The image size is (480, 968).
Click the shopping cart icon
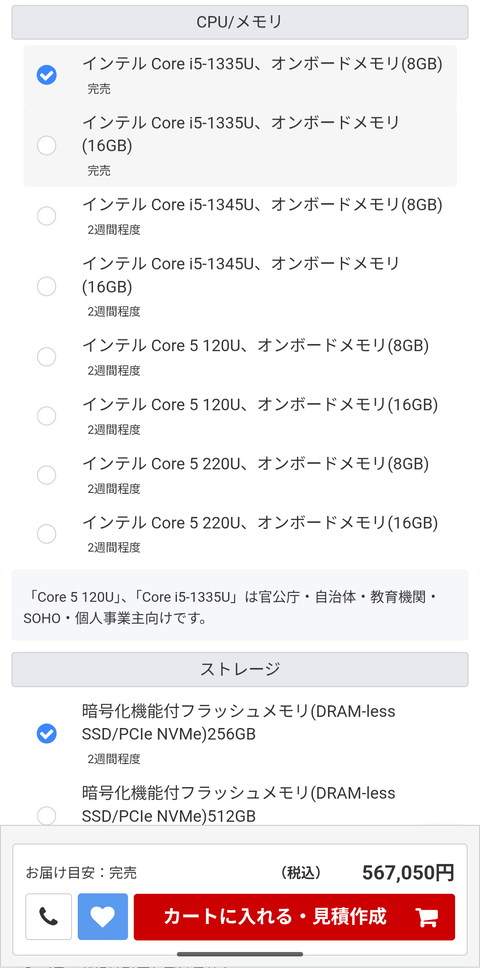point(427,917)
